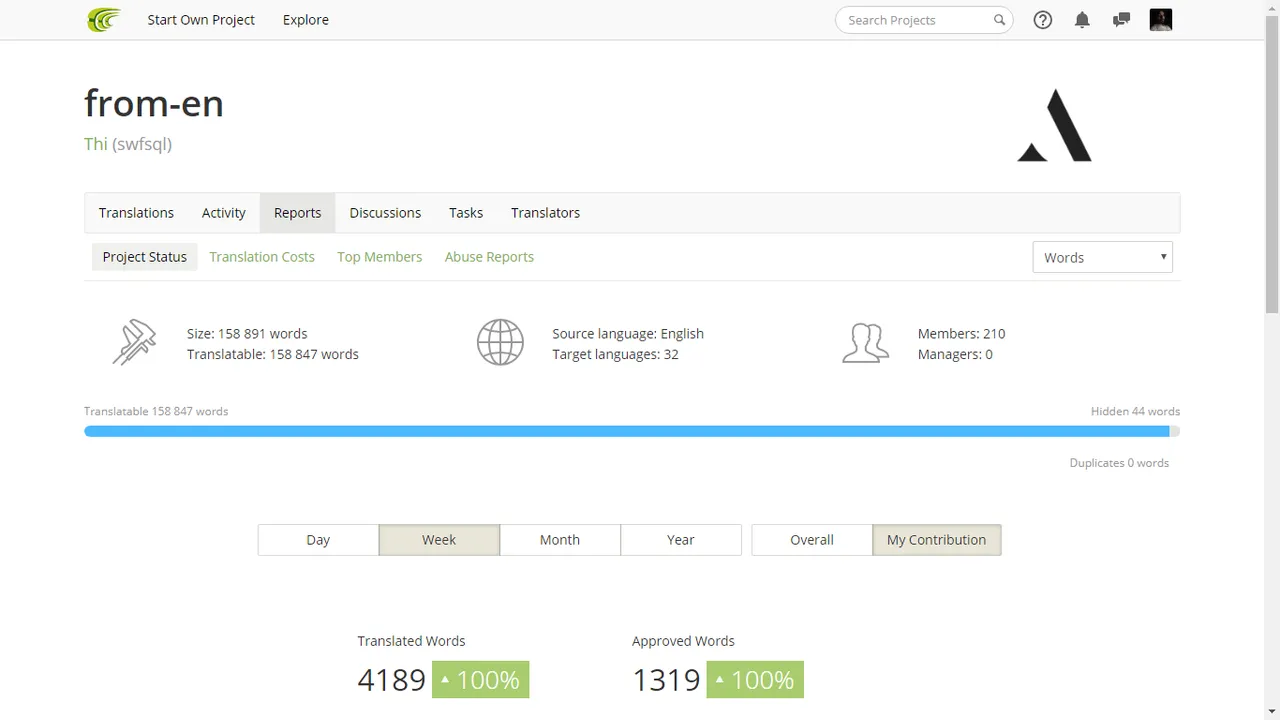Click 'Source language: English' text
The image size is (1280, 720).
tap(628, 334)
